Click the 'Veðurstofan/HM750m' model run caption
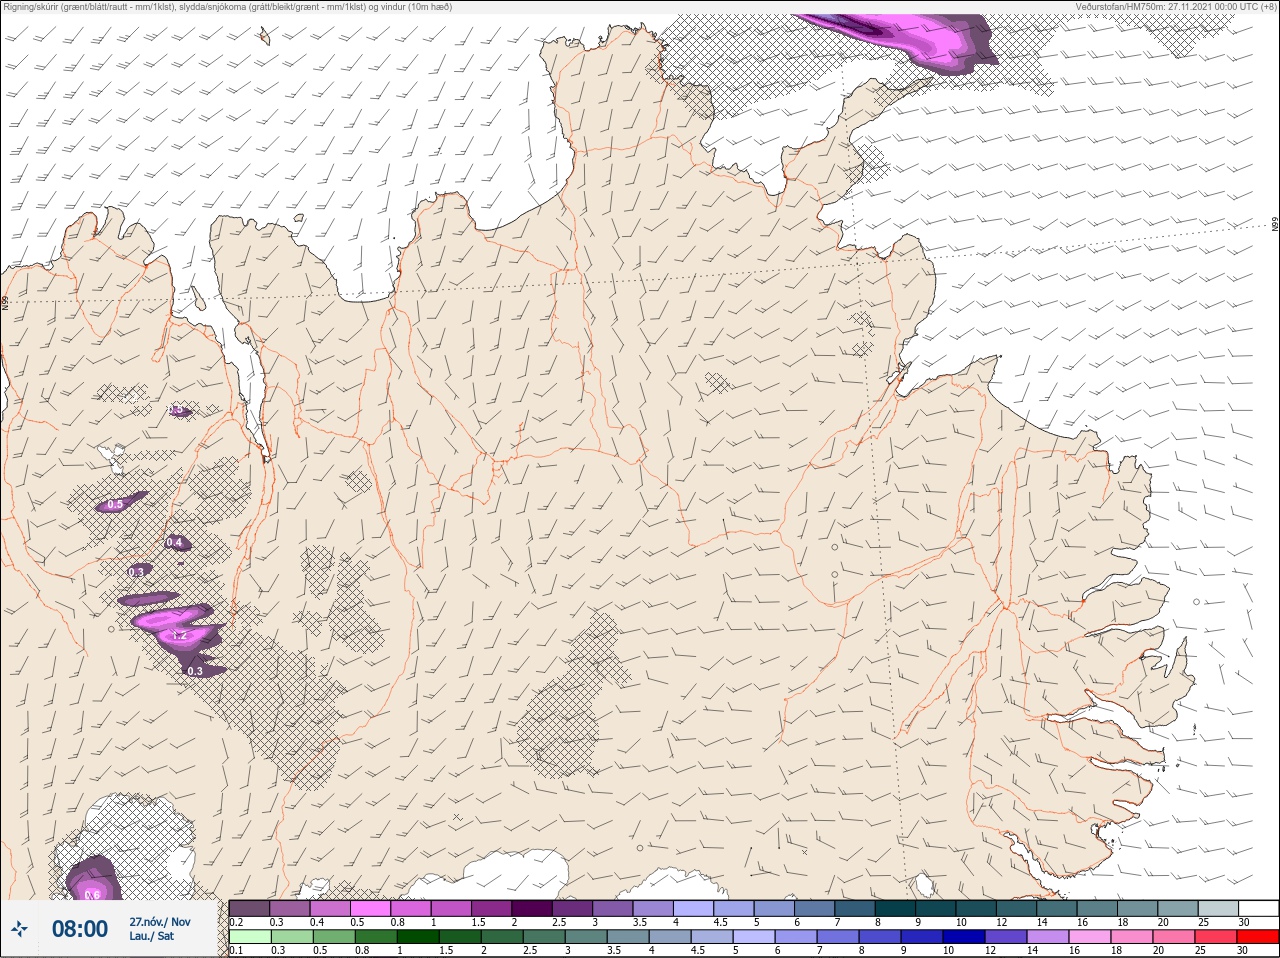The height and width of the screenshot is (958, 1280). point(1176,7)
